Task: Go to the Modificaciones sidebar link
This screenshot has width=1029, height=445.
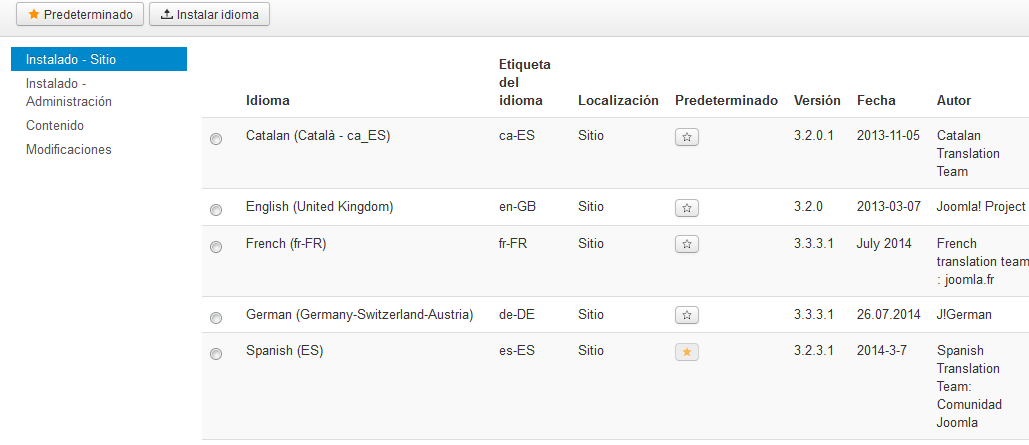Action: coord(69,149)
